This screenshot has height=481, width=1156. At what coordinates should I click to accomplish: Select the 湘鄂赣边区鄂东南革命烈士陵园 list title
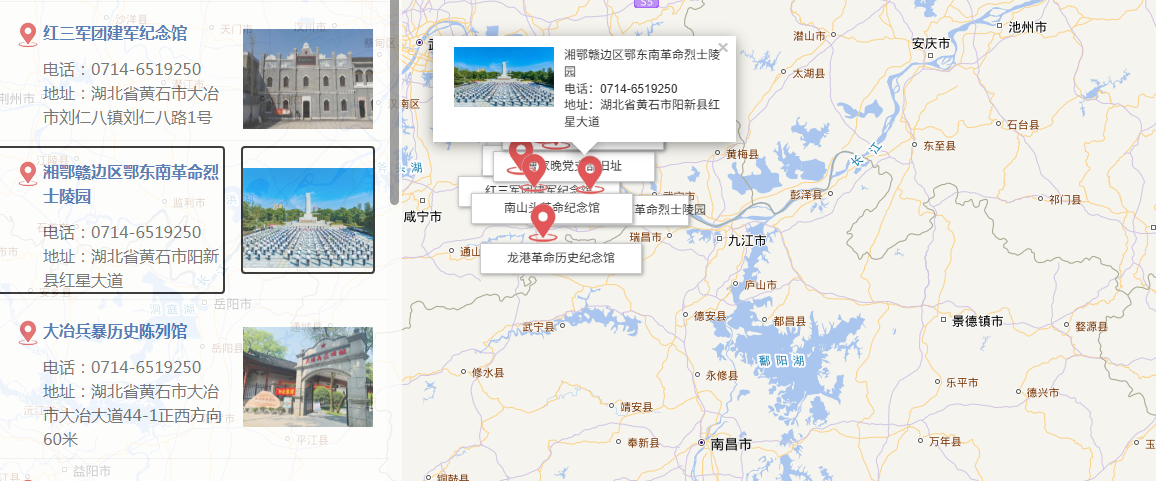[x=130, y=184]
